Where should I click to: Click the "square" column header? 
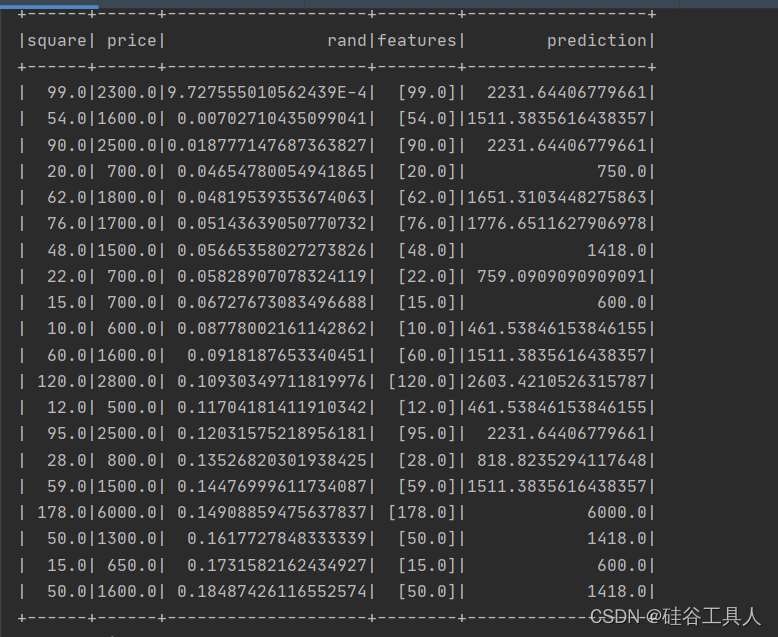[57, 41]
